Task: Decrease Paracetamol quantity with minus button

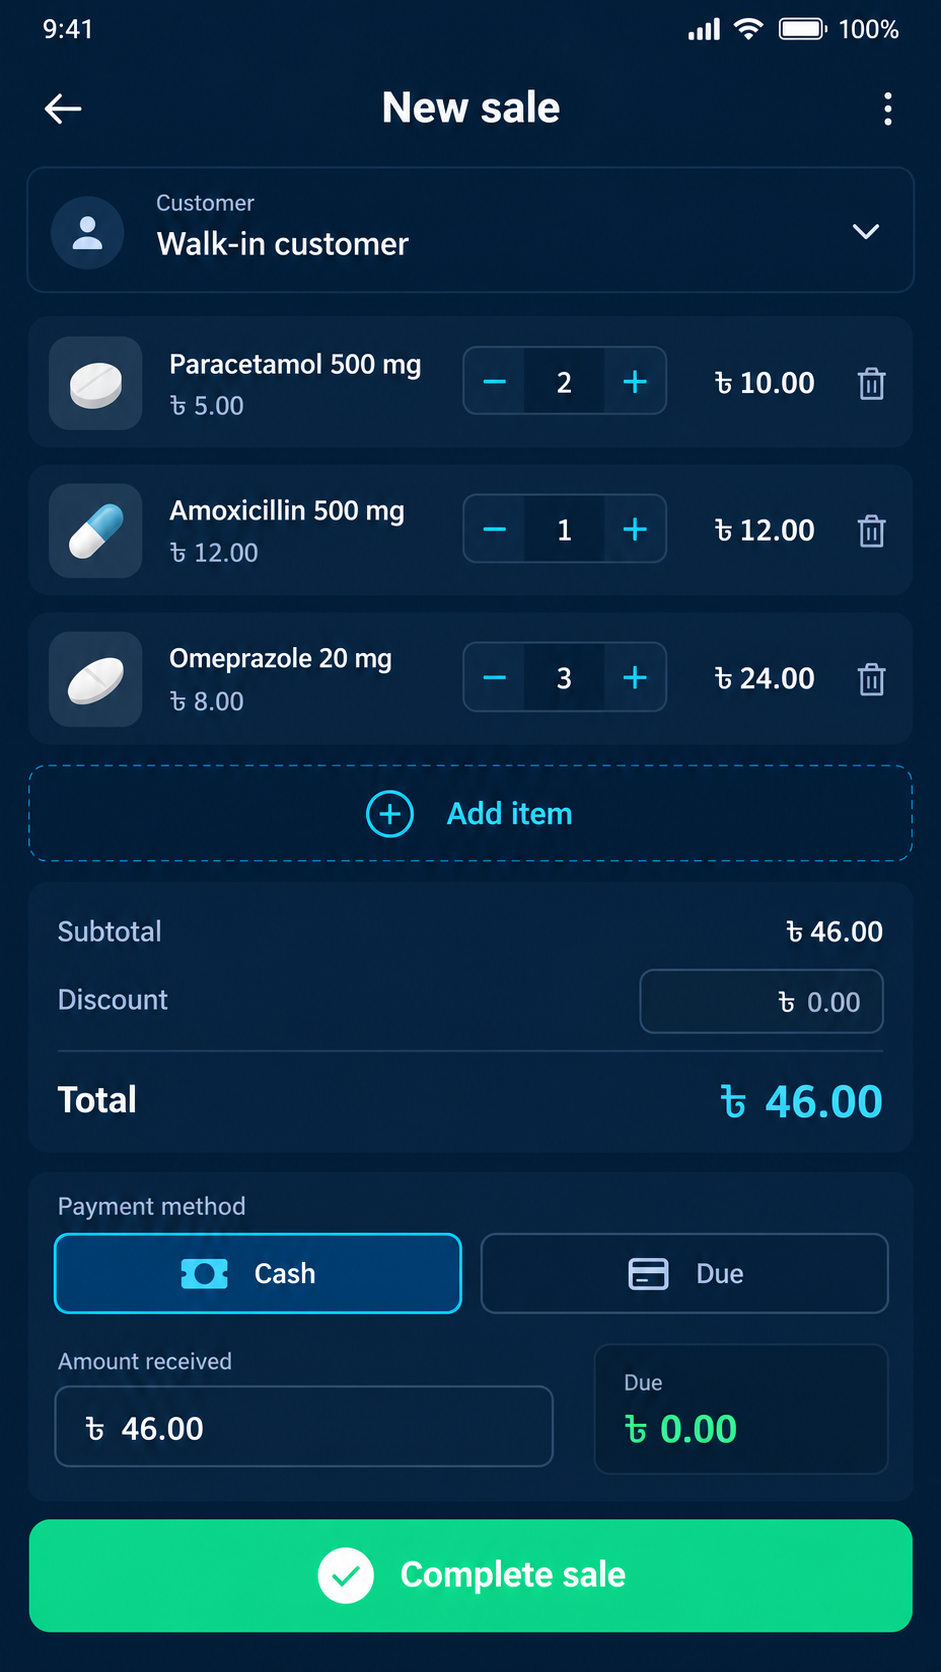Action: tap(495, 381)
